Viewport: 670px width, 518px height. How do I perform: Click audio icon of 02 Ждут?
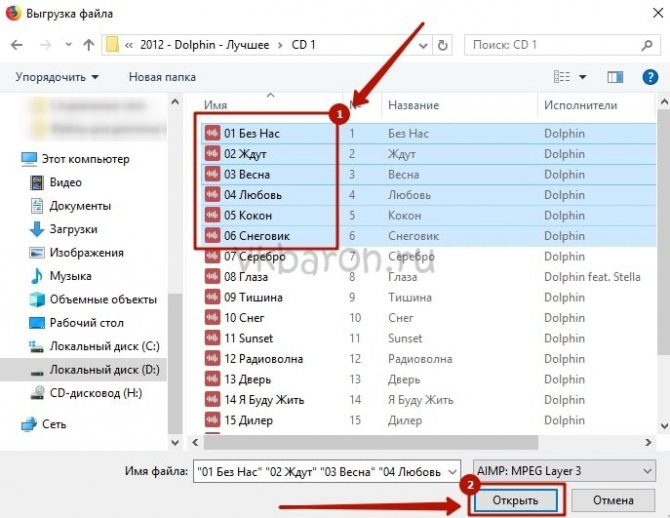[212, 153]
